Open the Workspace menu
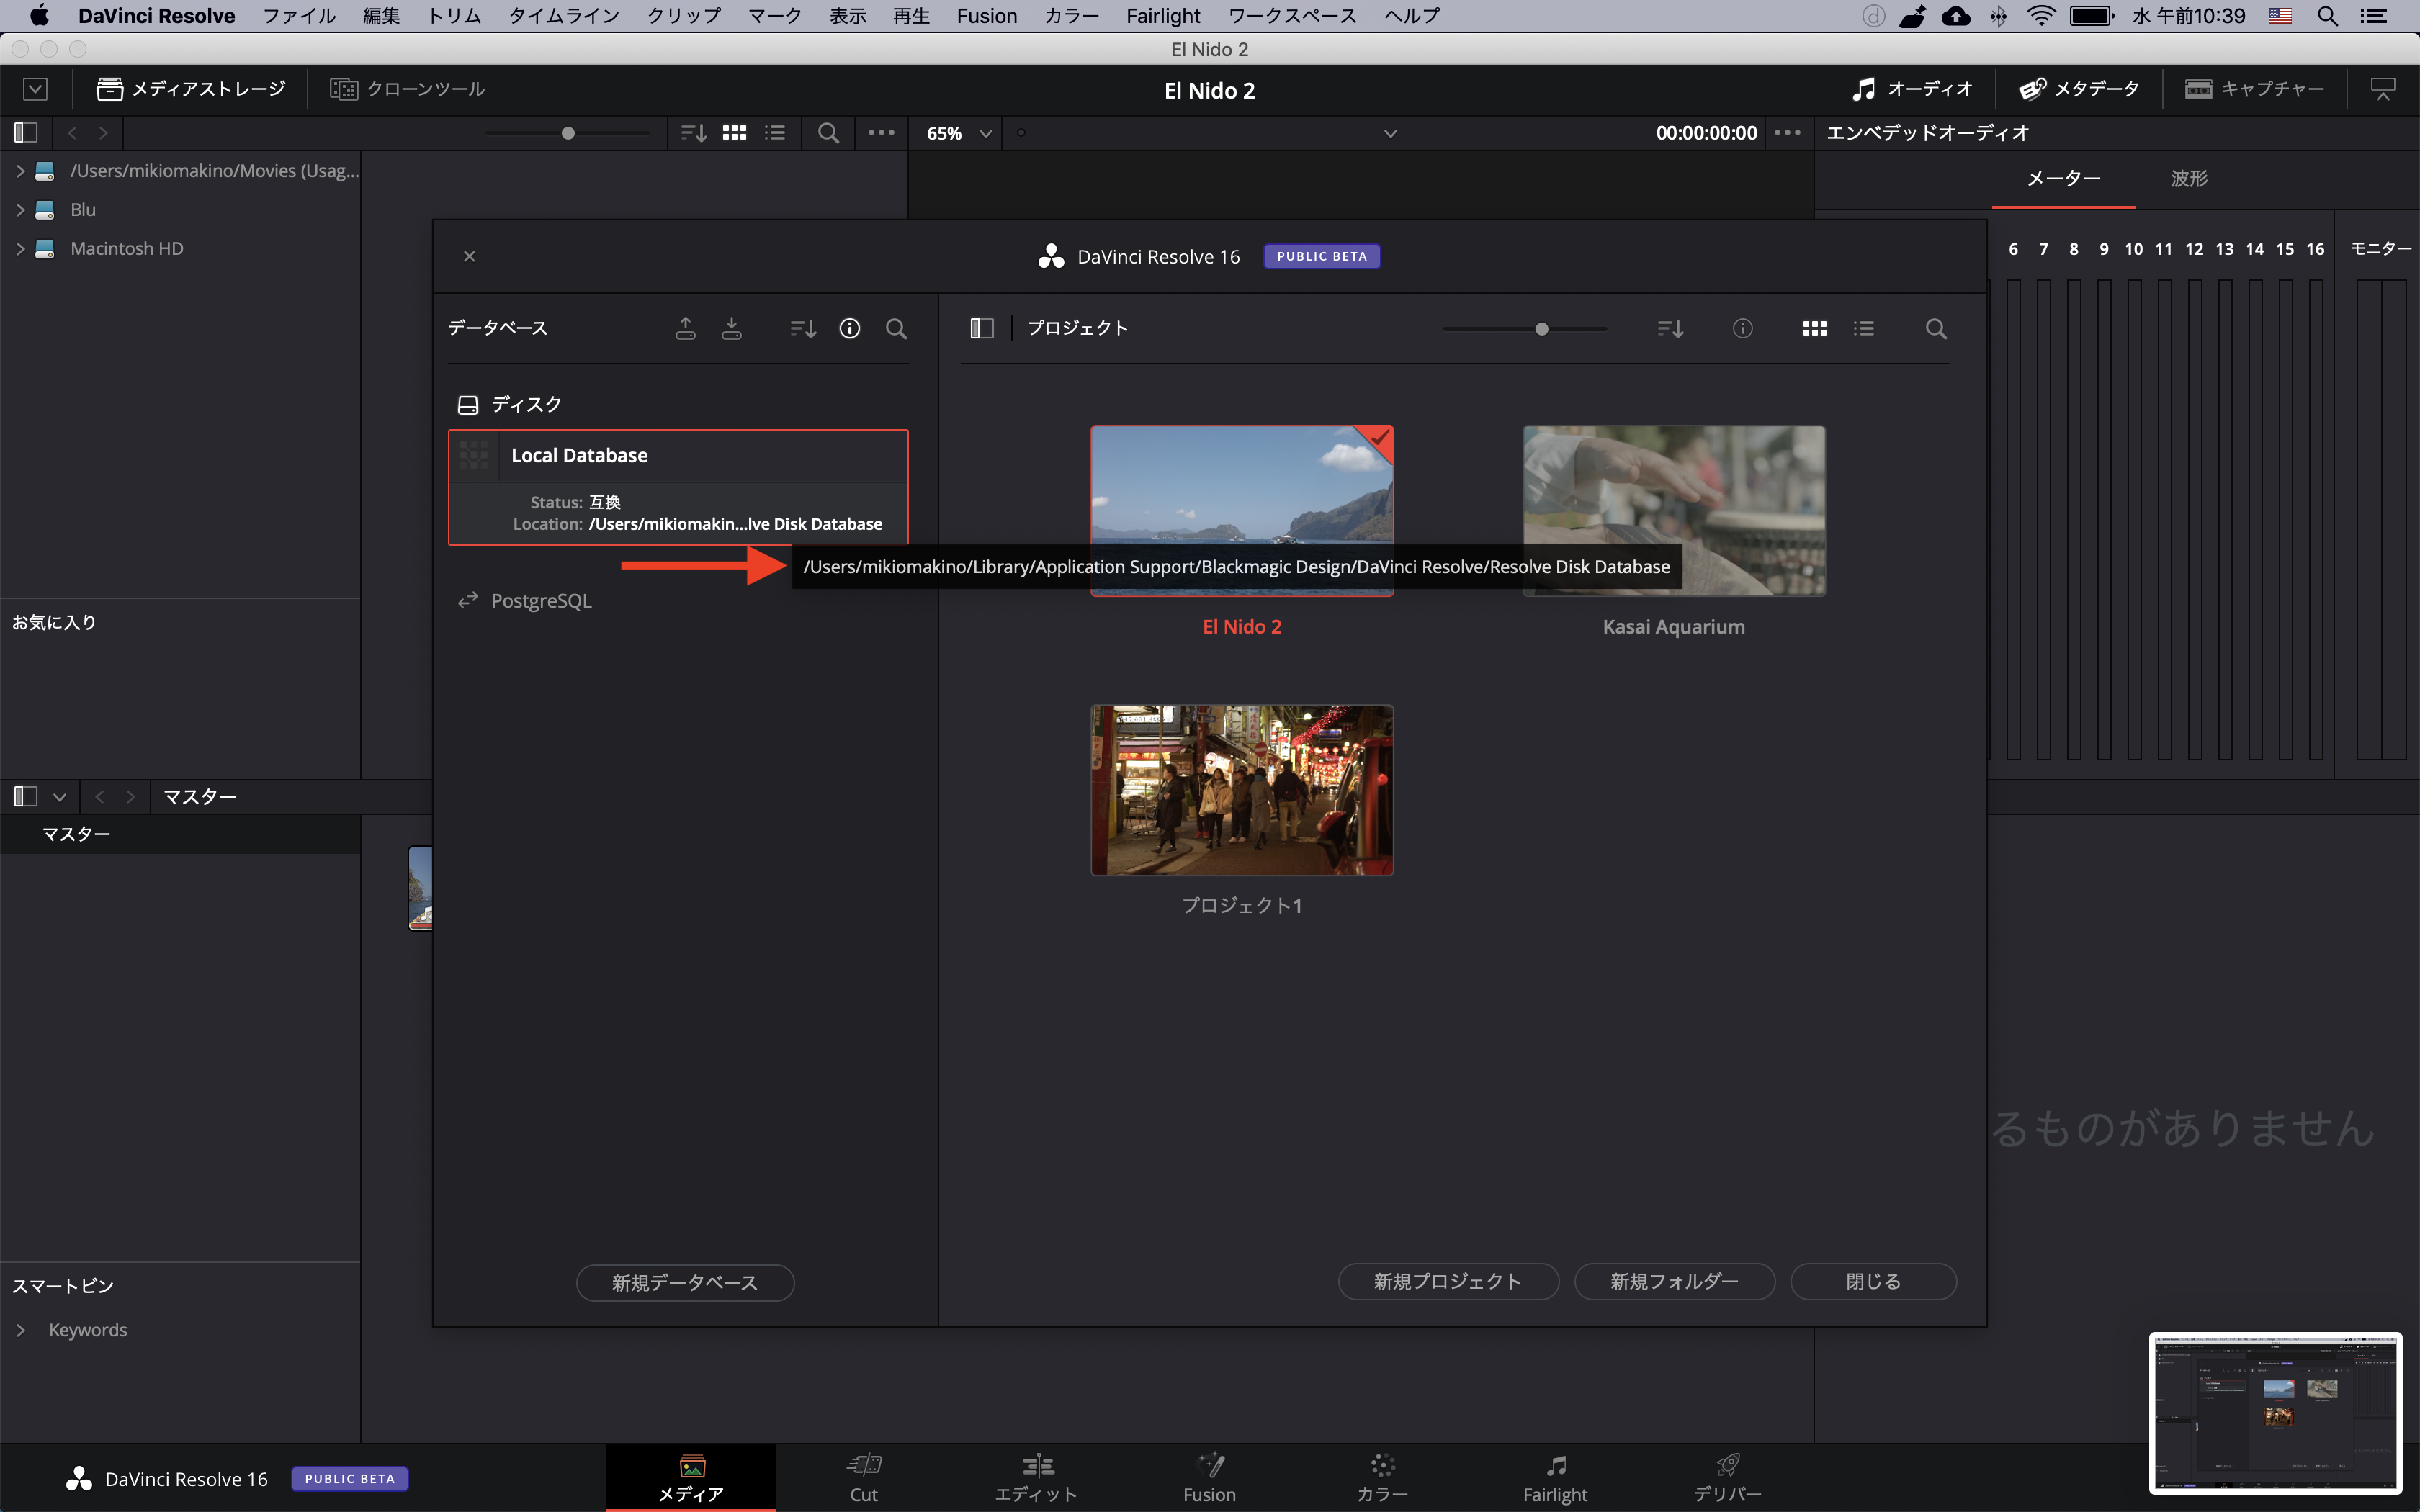 [1292, 16]
